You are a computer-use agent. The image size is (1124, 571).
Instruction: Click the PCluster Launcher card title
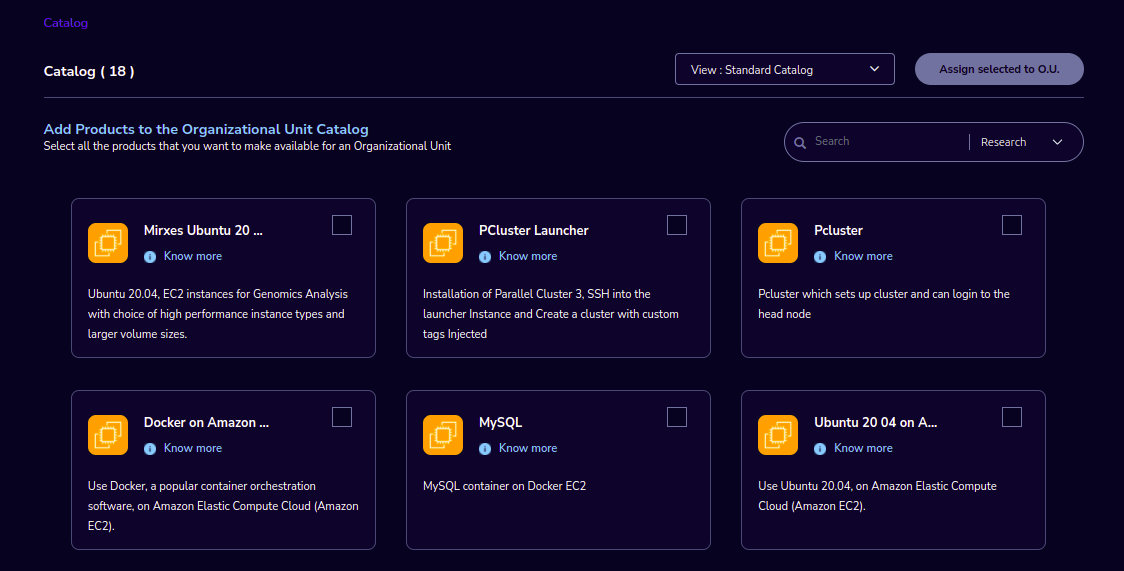[x=533, y=231]
